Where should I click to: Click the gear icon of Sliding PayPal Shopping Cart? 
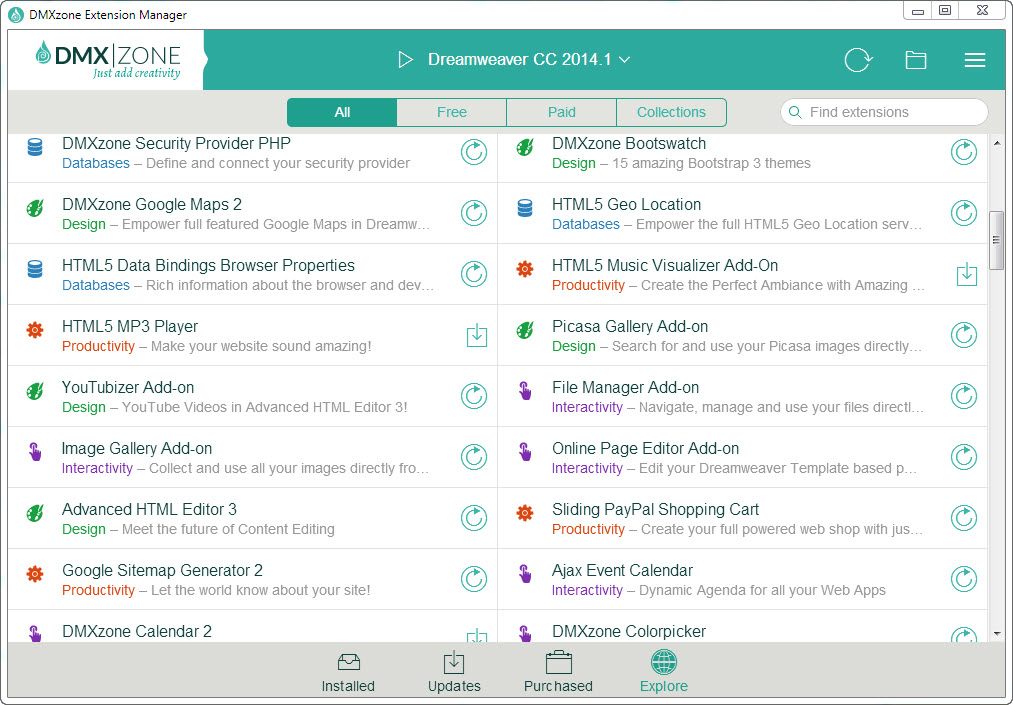(525, 513)
